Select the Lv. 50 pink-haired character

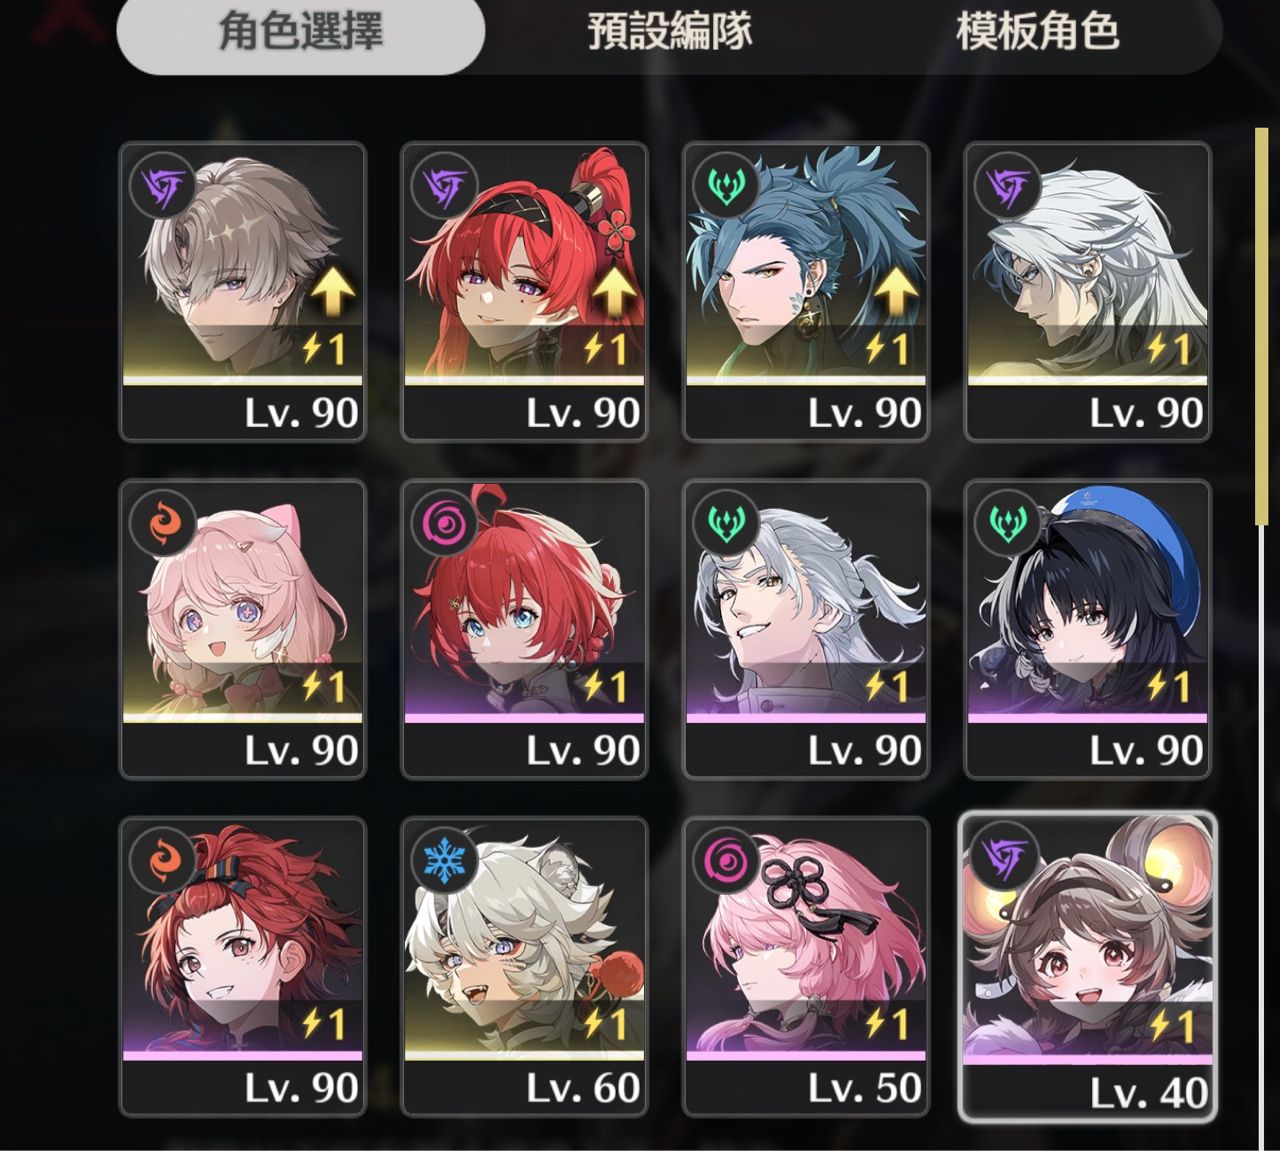pos(806,967)
